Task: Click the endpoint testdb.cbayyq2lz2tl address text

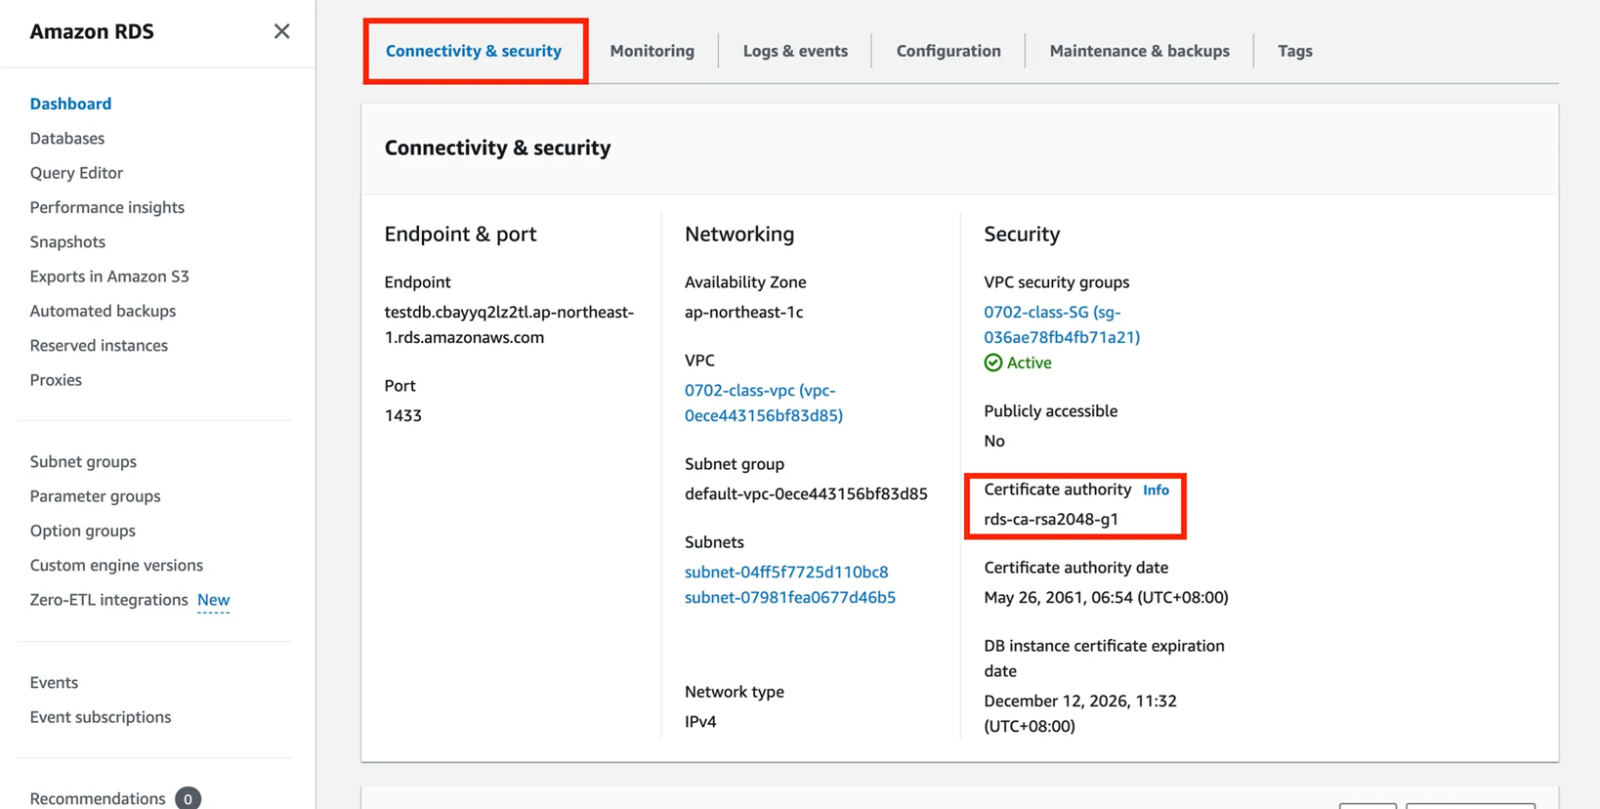Action: (x=509, y=325)
